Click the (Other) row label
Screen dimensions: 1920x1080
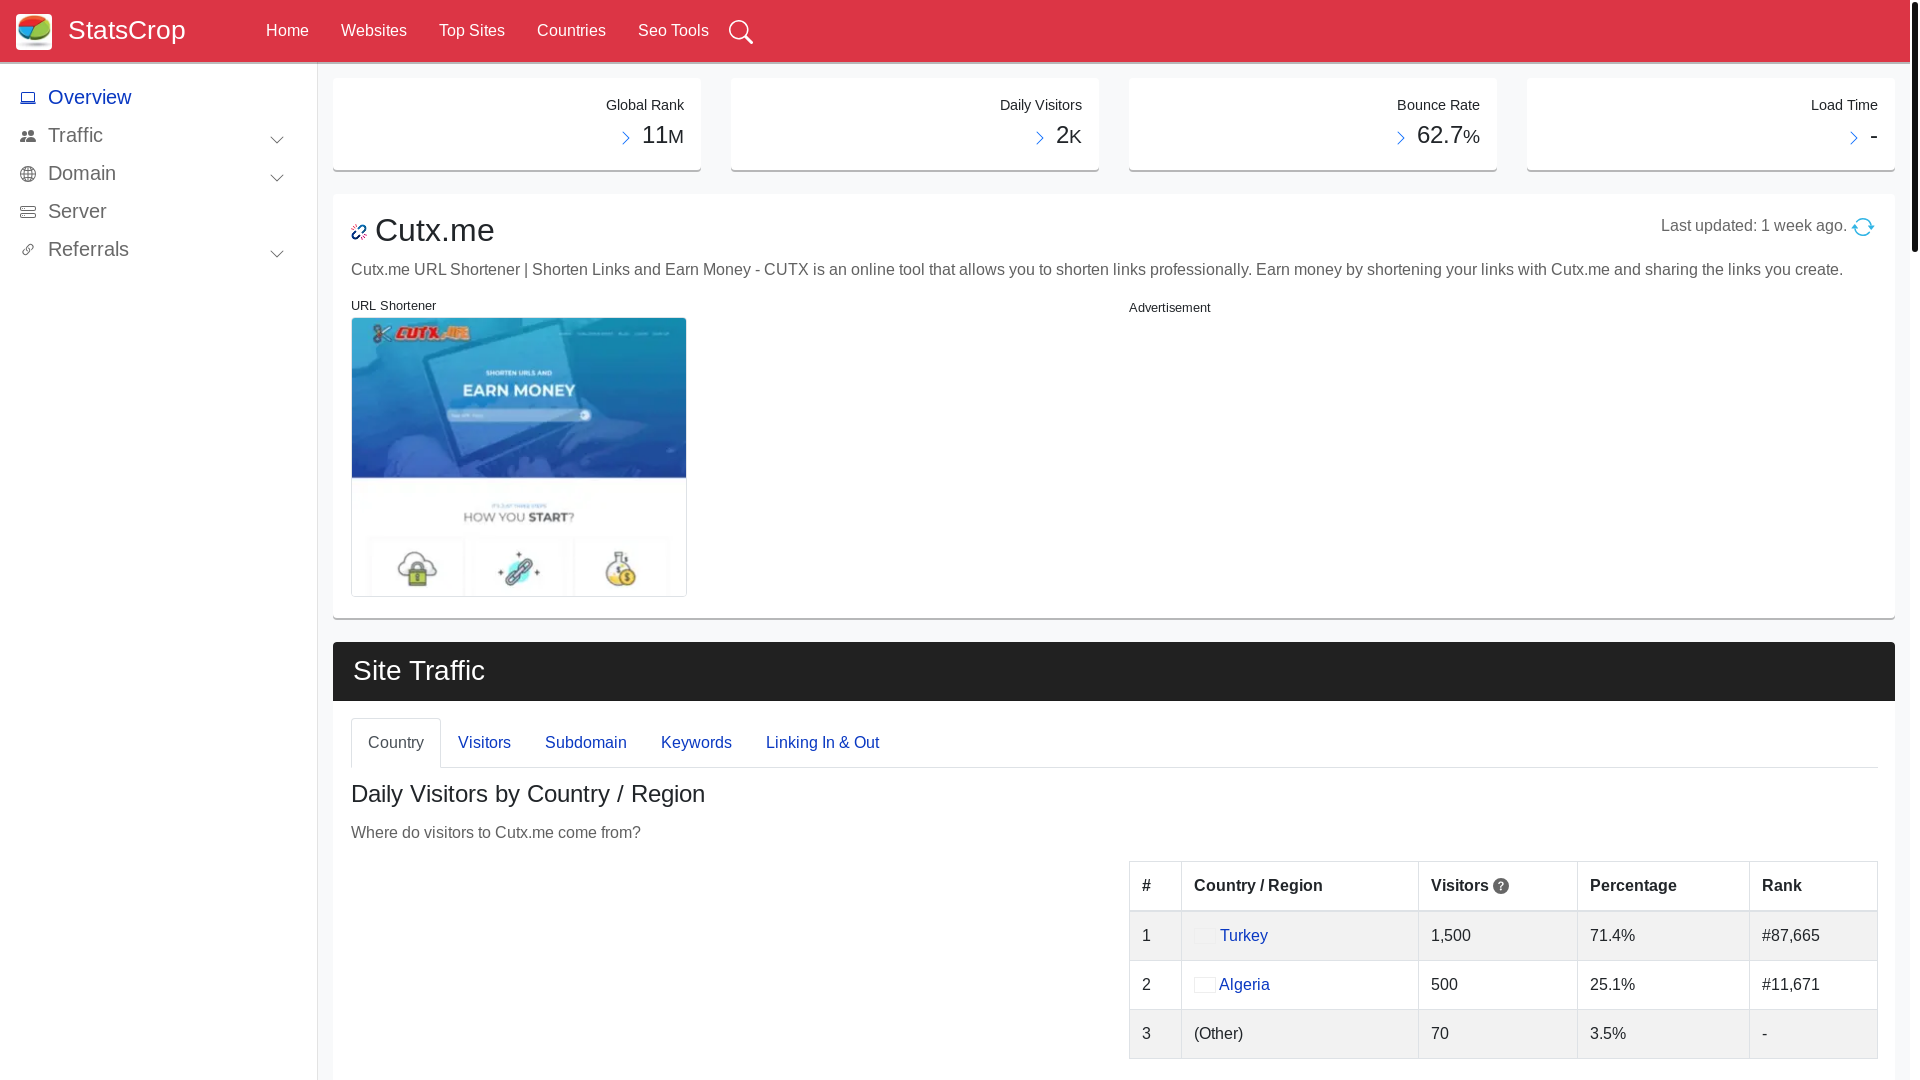(x=1218, y=1034)
